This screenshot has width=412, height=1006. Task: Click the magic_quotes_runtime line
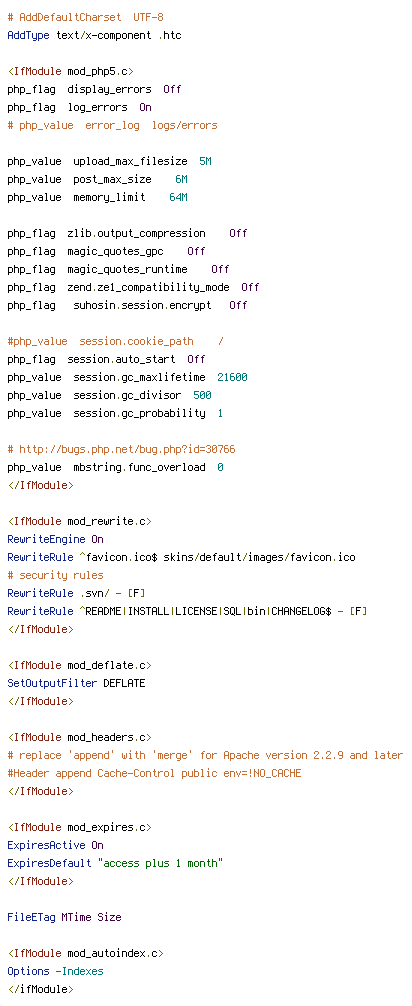click(118, 269)
